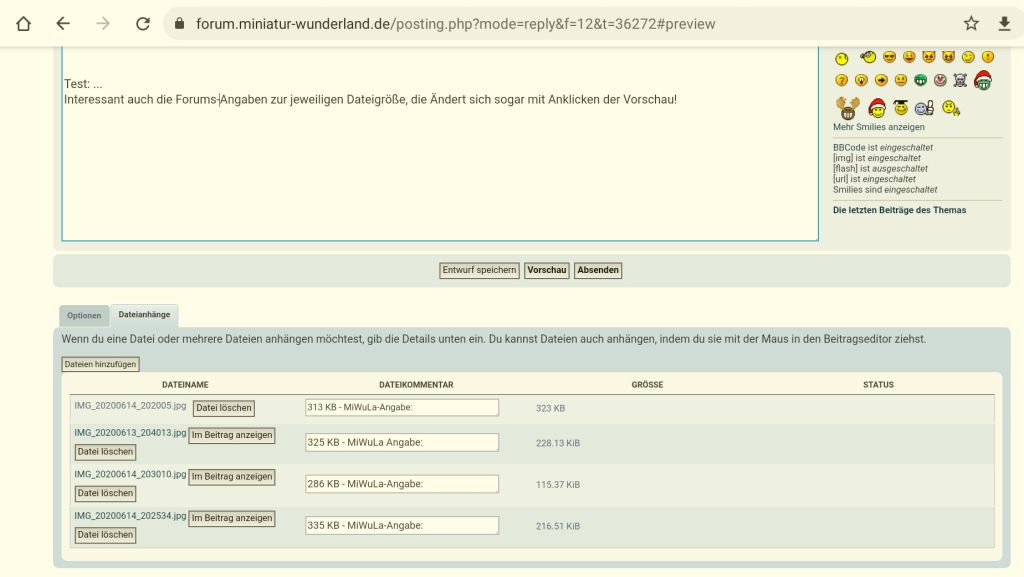Insert the skull and crossbones smiley

(x=960, y=80)
